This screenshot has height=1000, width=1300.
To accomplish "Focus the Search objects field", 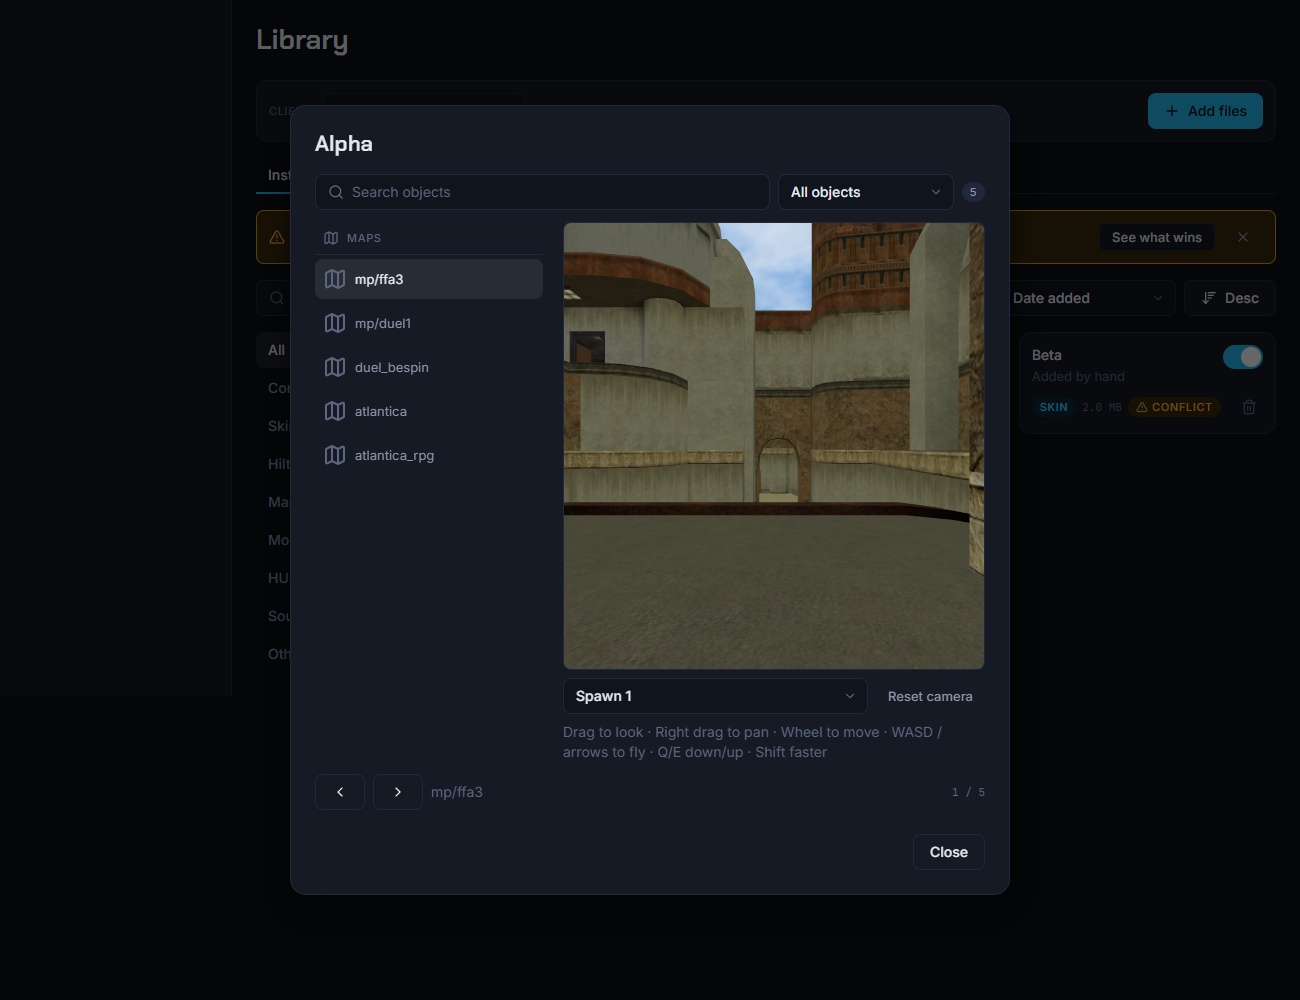I will pos(542,192).
